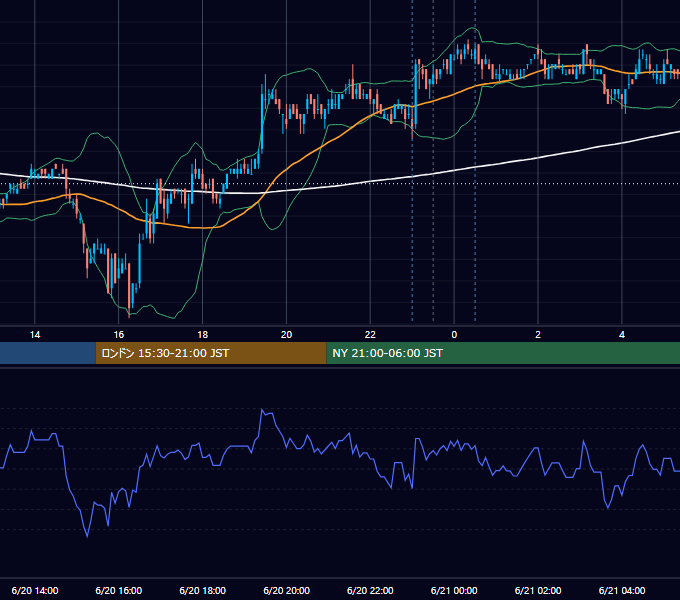This screenshot has width=680, height=600.
Task: Click the 22 hour axis label
Action: tap(370, 335)
